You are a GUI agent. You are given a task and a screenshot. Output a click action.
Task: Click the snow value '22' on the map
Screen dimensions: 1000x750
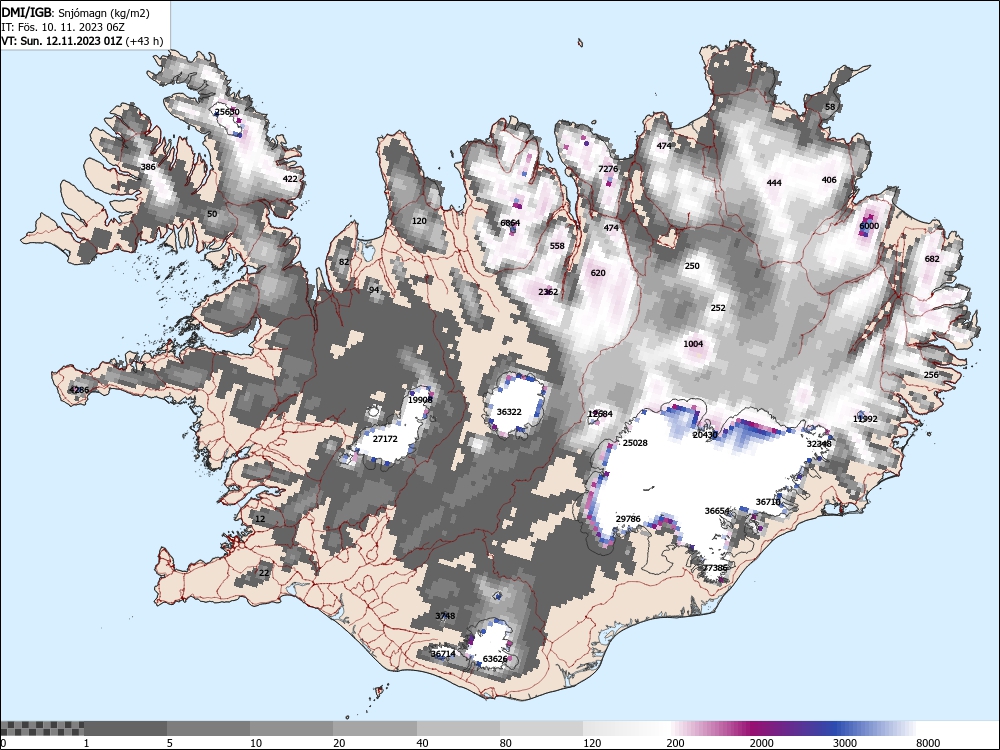coord(264,573)
